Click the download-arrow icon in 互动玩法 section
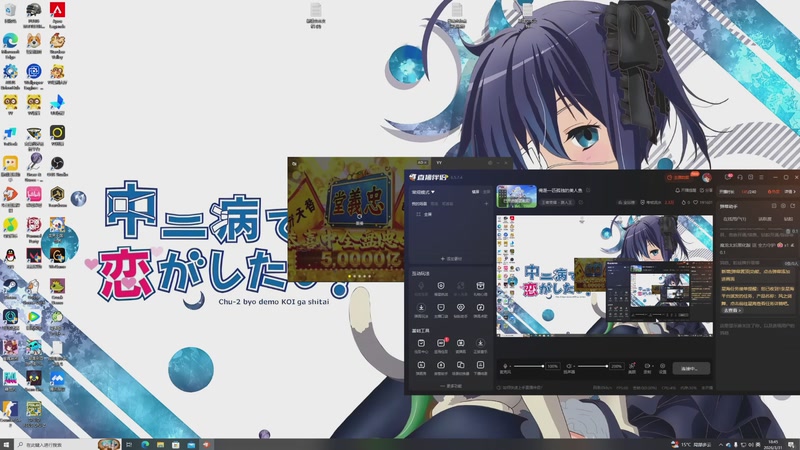Image resolution: width=800 pixels, height=450 pixels. click(x=421, y=308)
